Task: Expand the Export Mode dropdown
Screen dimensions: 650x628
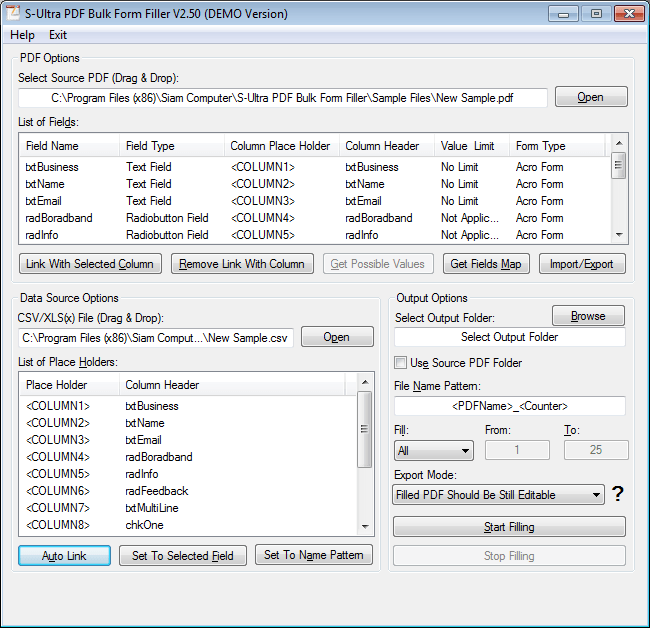Action: pos(499,494)
